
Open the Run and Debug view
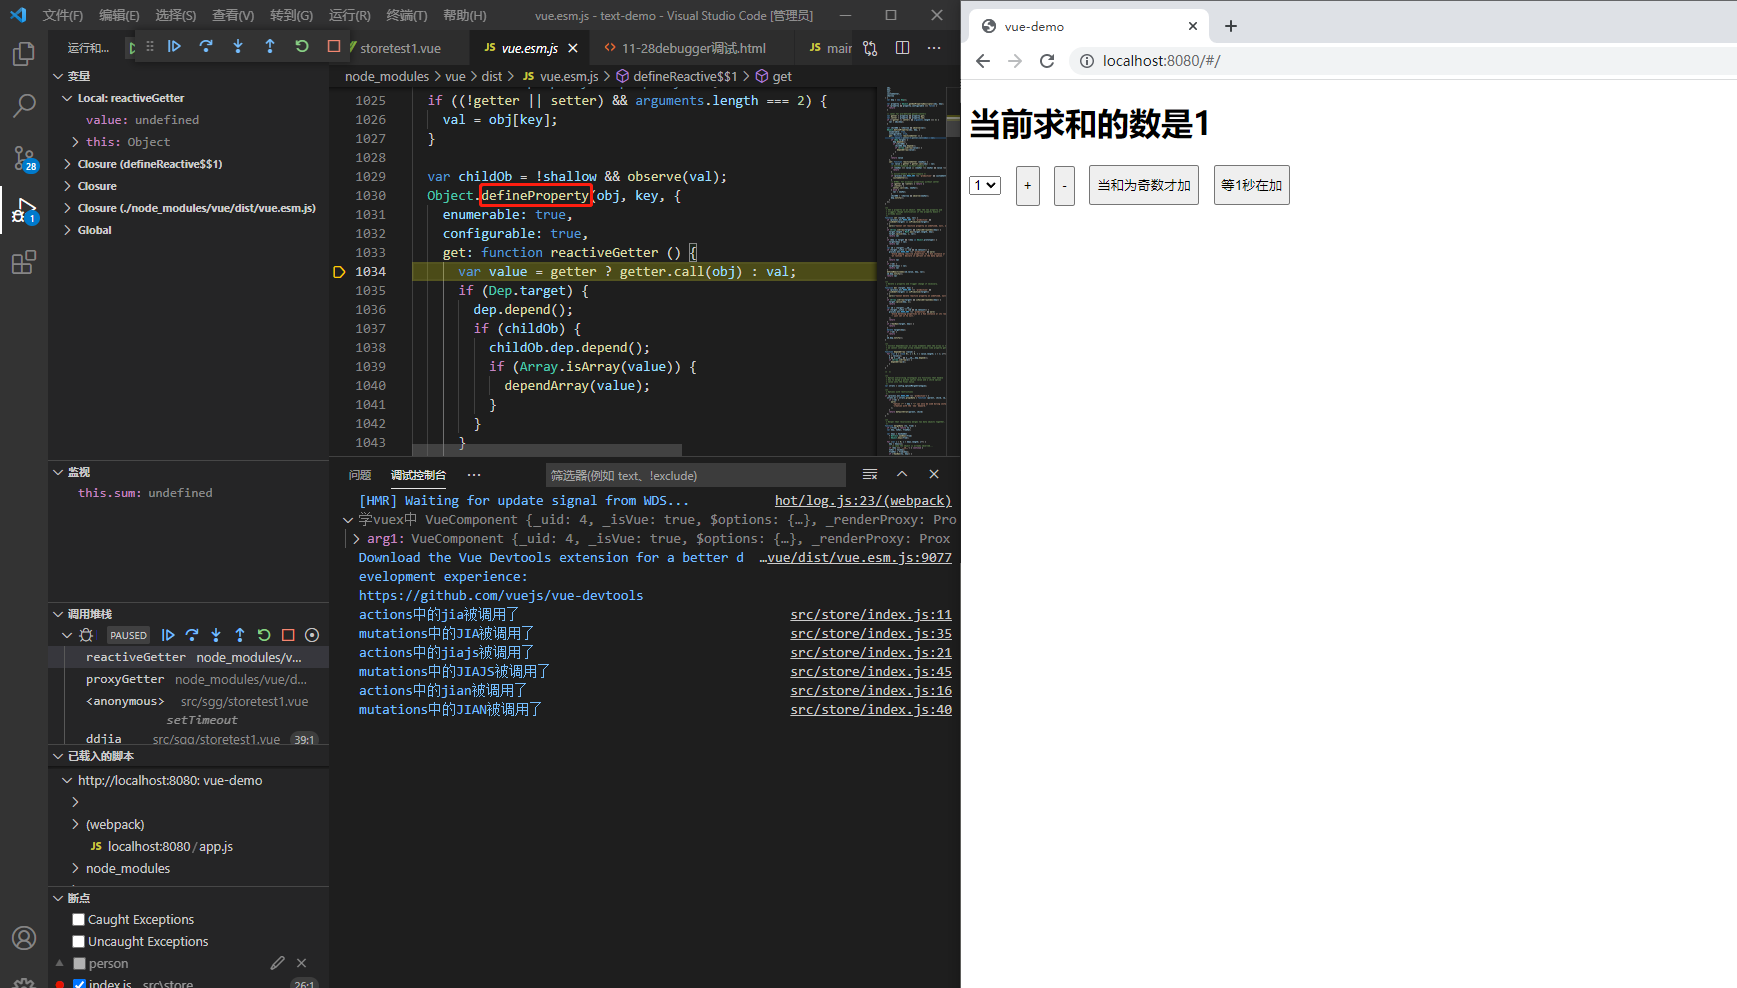[24, 210]
